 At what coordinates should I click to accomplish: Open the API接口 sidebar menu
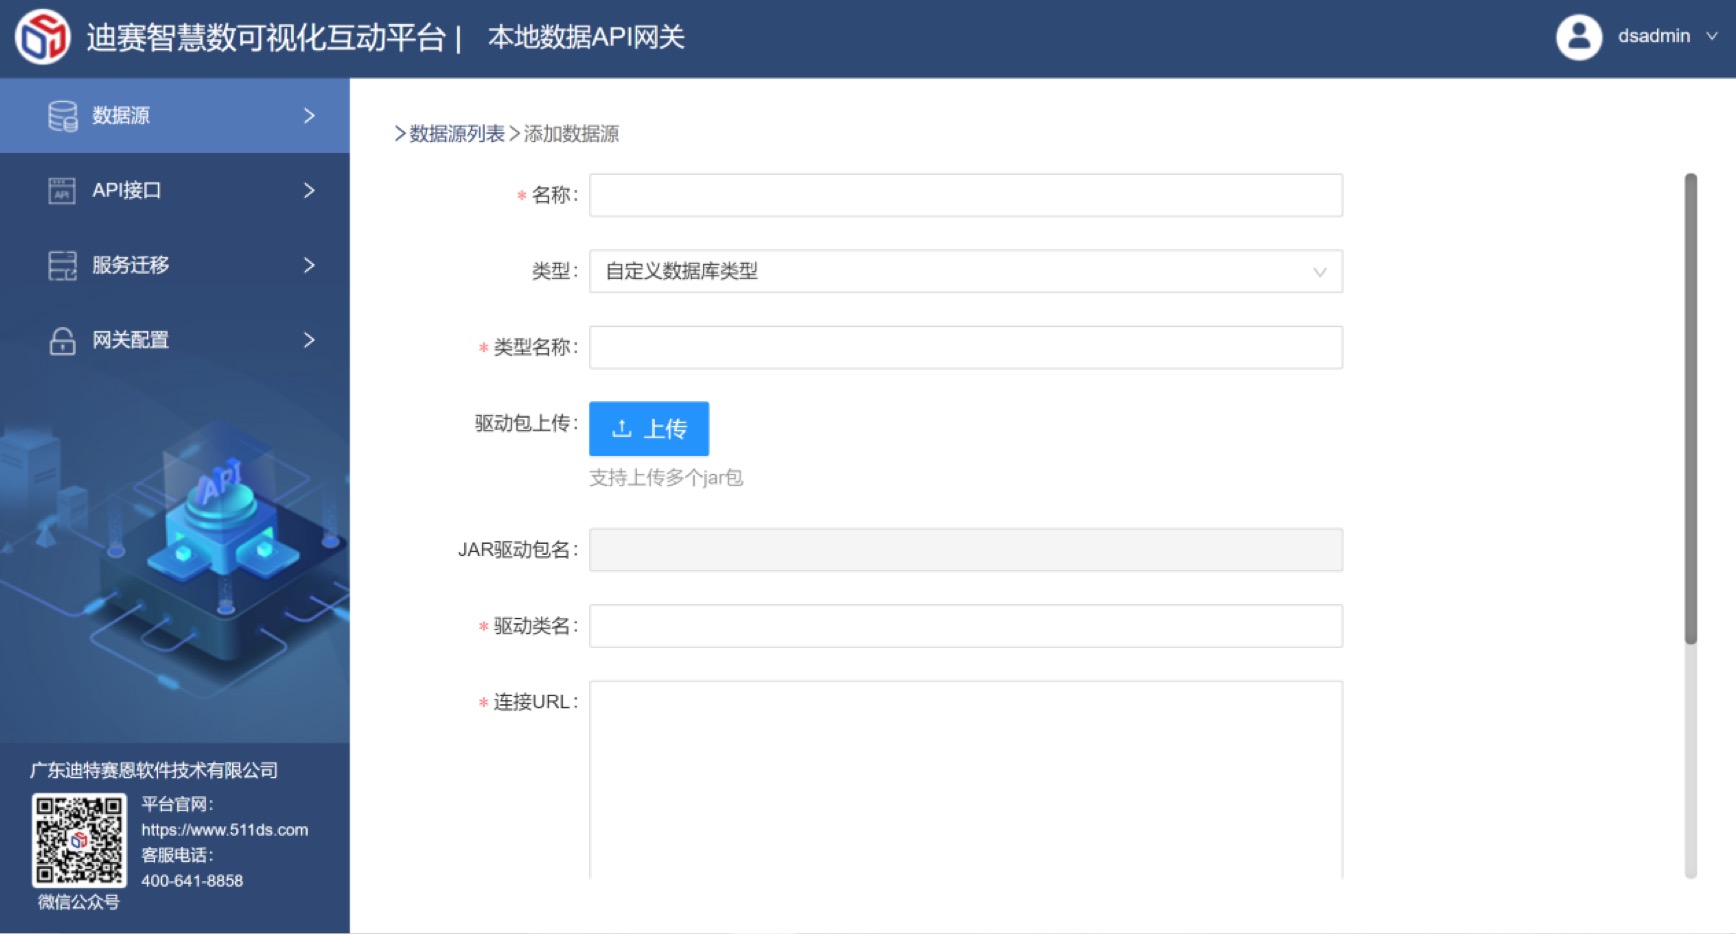coord(175,190)
